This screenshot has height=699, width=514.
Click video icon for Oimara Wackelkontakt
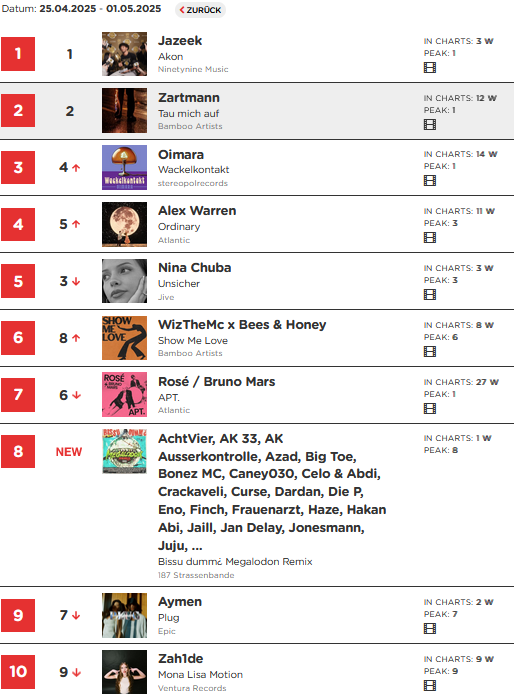pyautogui.click(x=430, y=181)
